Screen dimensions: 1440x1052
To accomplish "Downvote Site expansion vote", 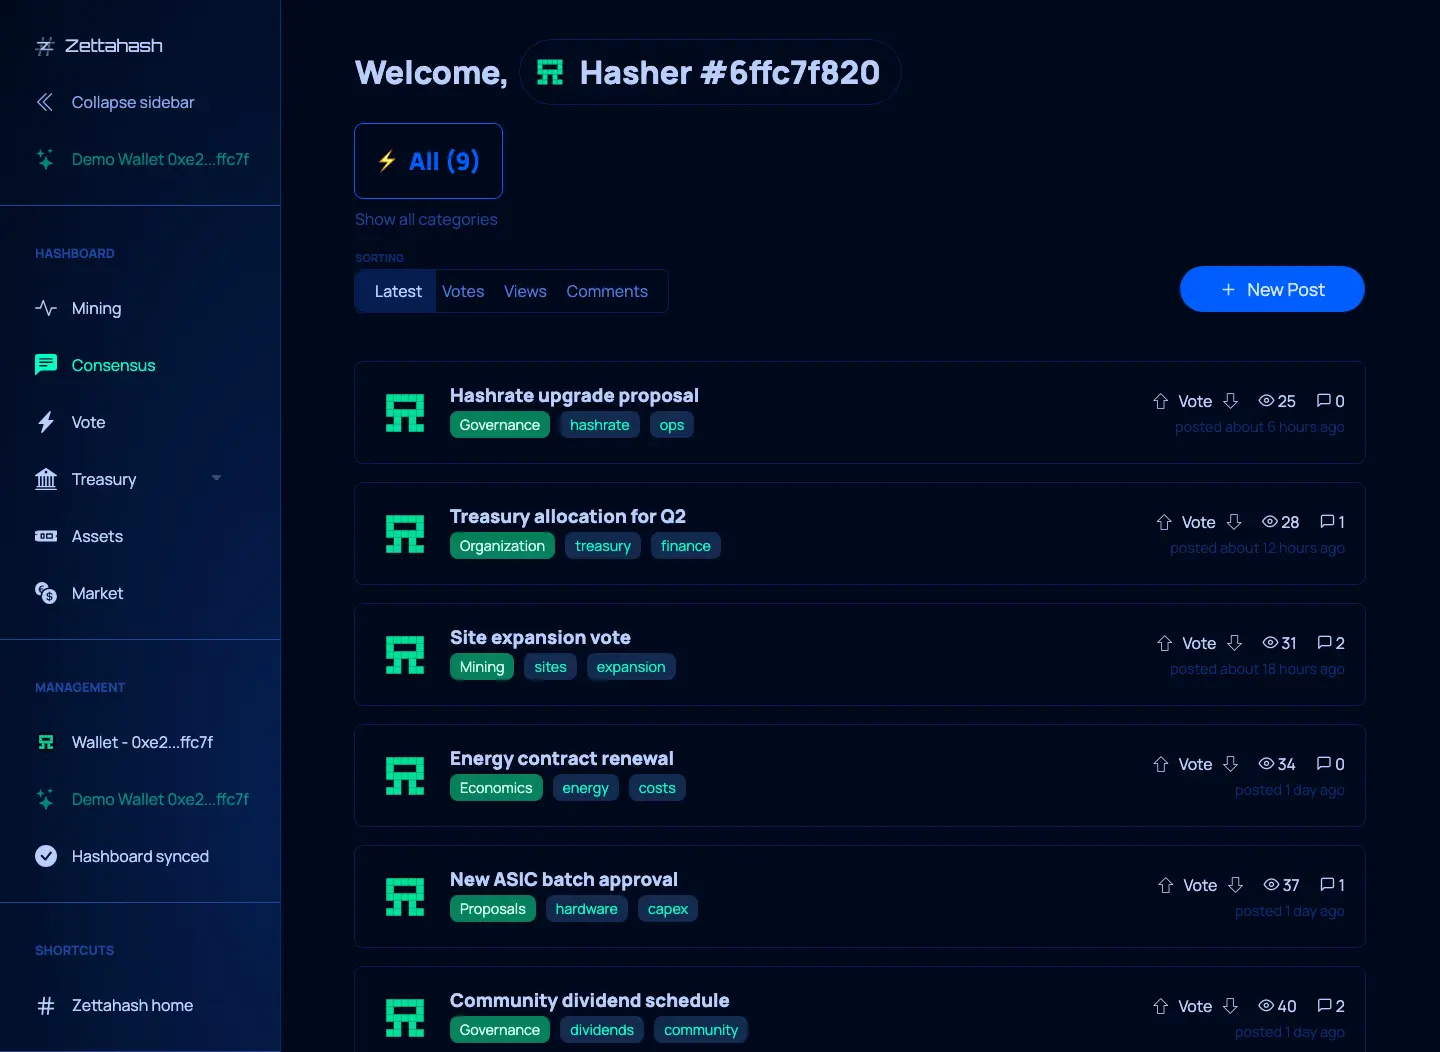I will (1235, 643).
